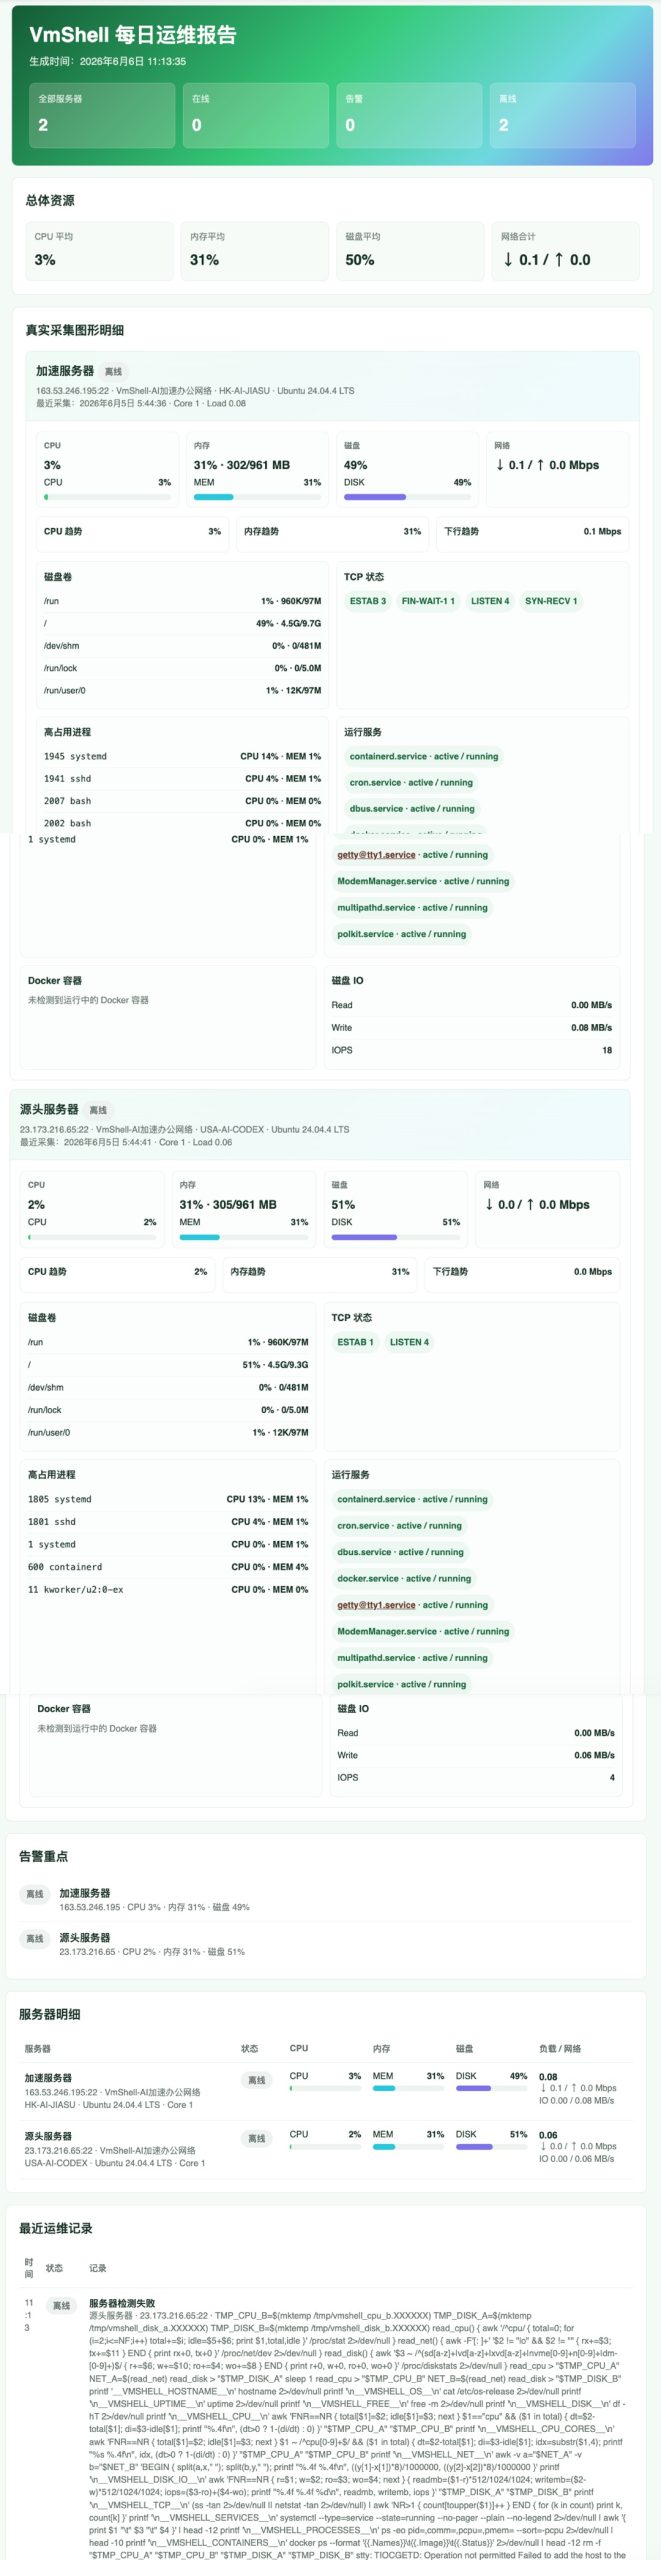This screenshot has width=661, height=2560.
Task: Click load value 0.08 in 服务器明细 table
Action: click(548, 2076)
